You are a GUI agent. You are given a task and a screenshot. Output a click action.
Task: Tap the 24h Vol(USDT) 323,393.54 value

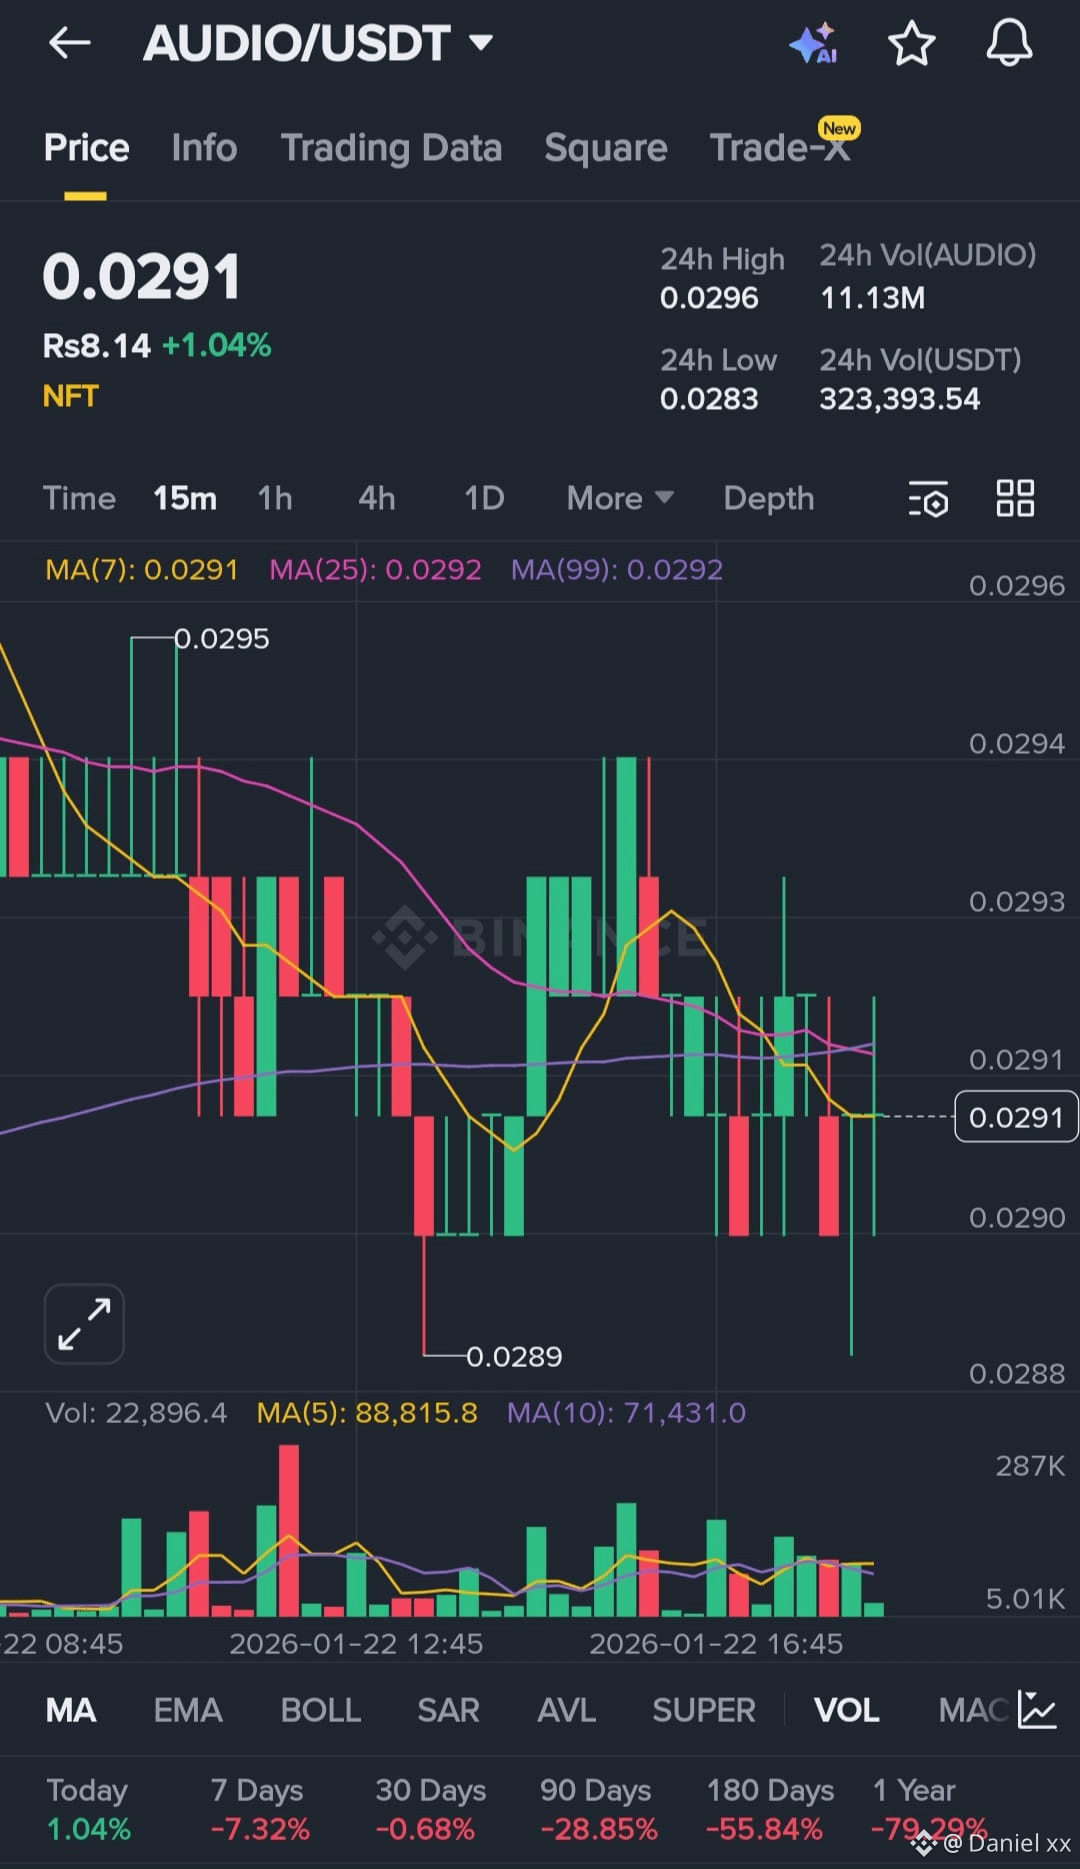pyautogui.click(x=900, y=399)
